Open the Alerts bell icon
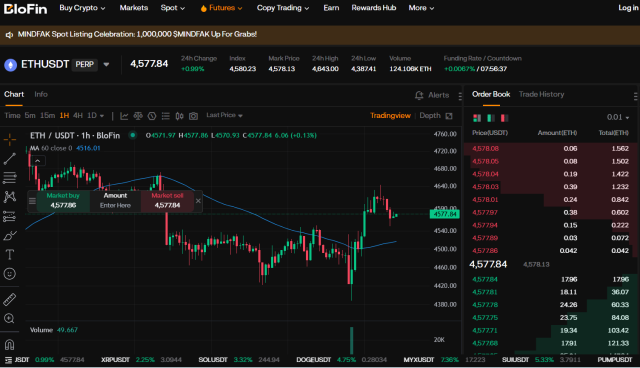 [x=419, y=95]
